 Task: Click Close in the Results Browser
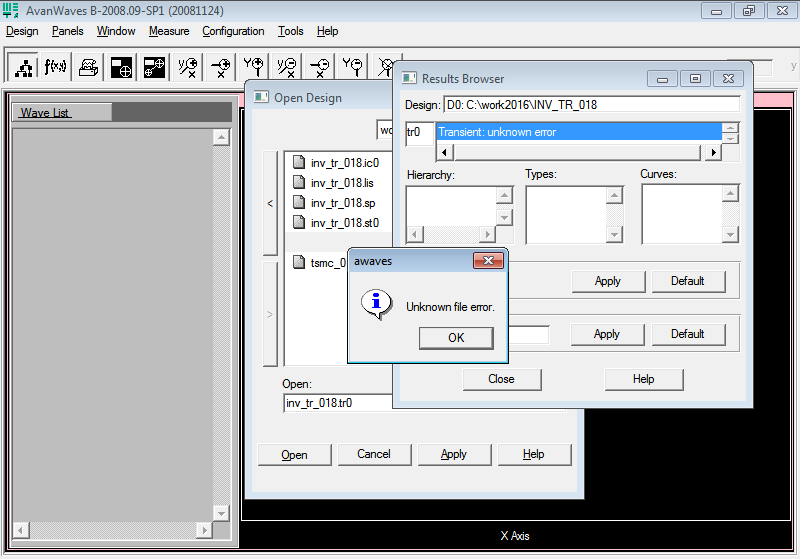pos(502,379)
